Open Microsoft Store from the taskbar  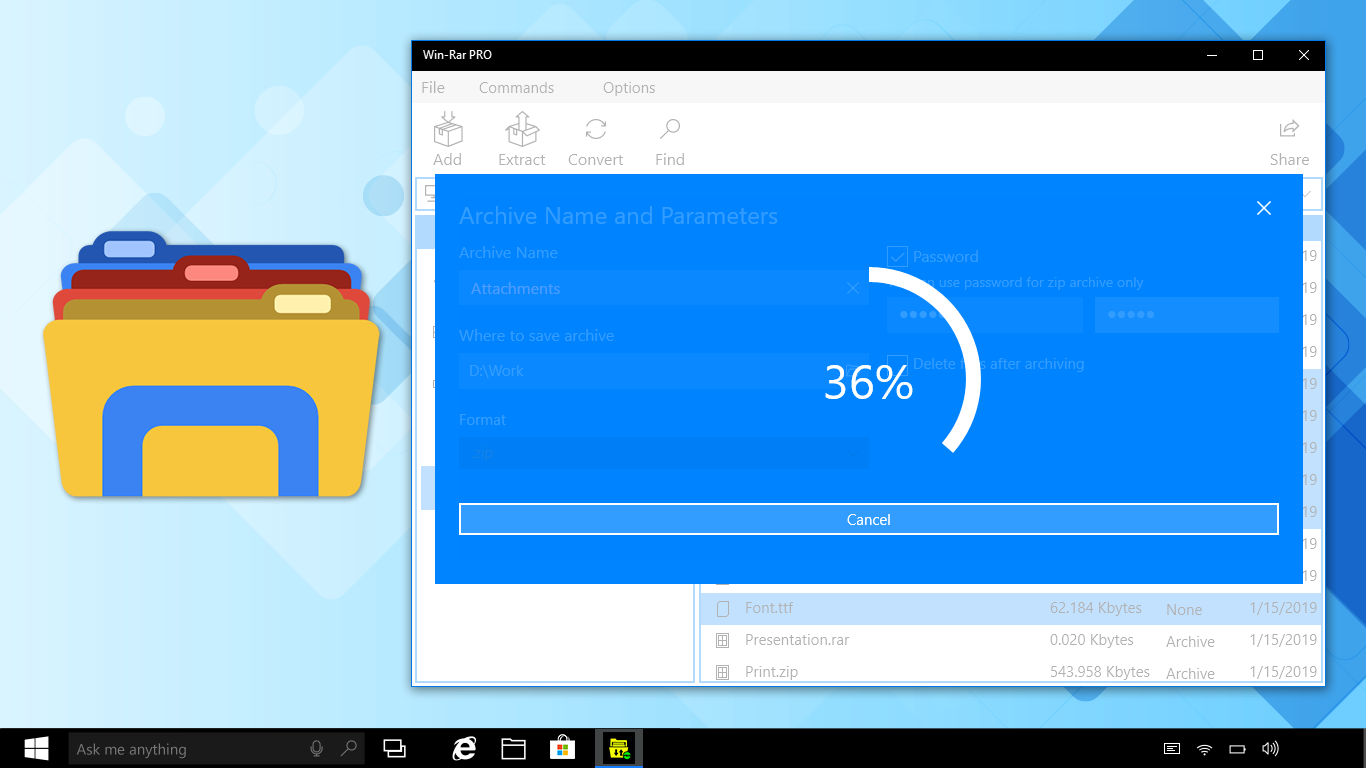(x=562, y=748)
